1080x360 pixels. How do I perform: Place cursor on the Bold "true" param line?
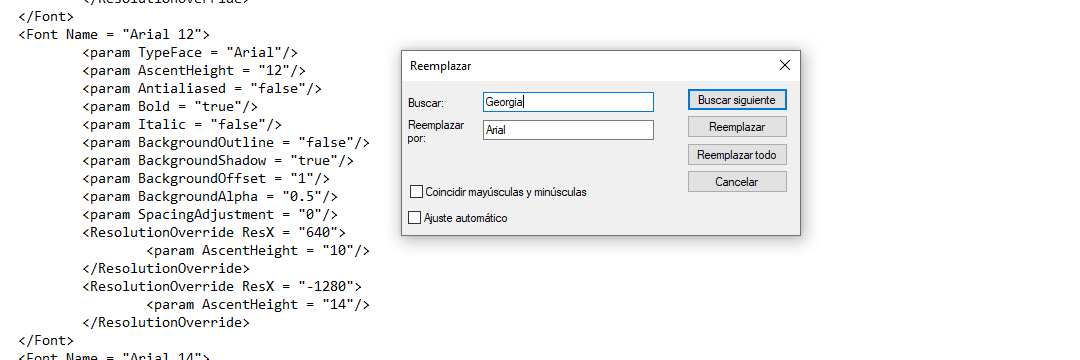pos(169,106)
